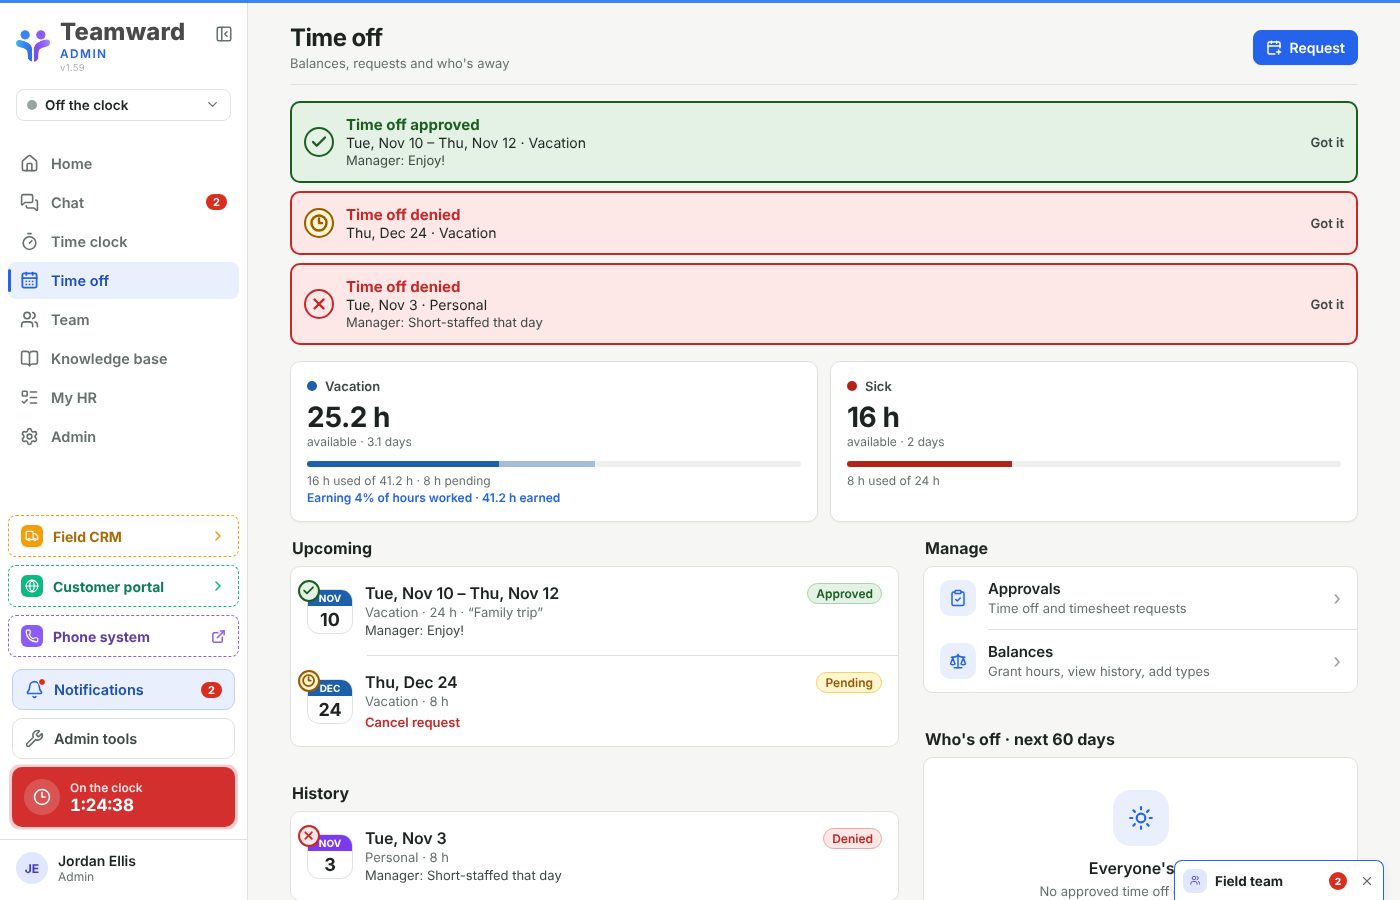Select Time off in the sidebar
The image size is (1400, 900).
(123, 281)
